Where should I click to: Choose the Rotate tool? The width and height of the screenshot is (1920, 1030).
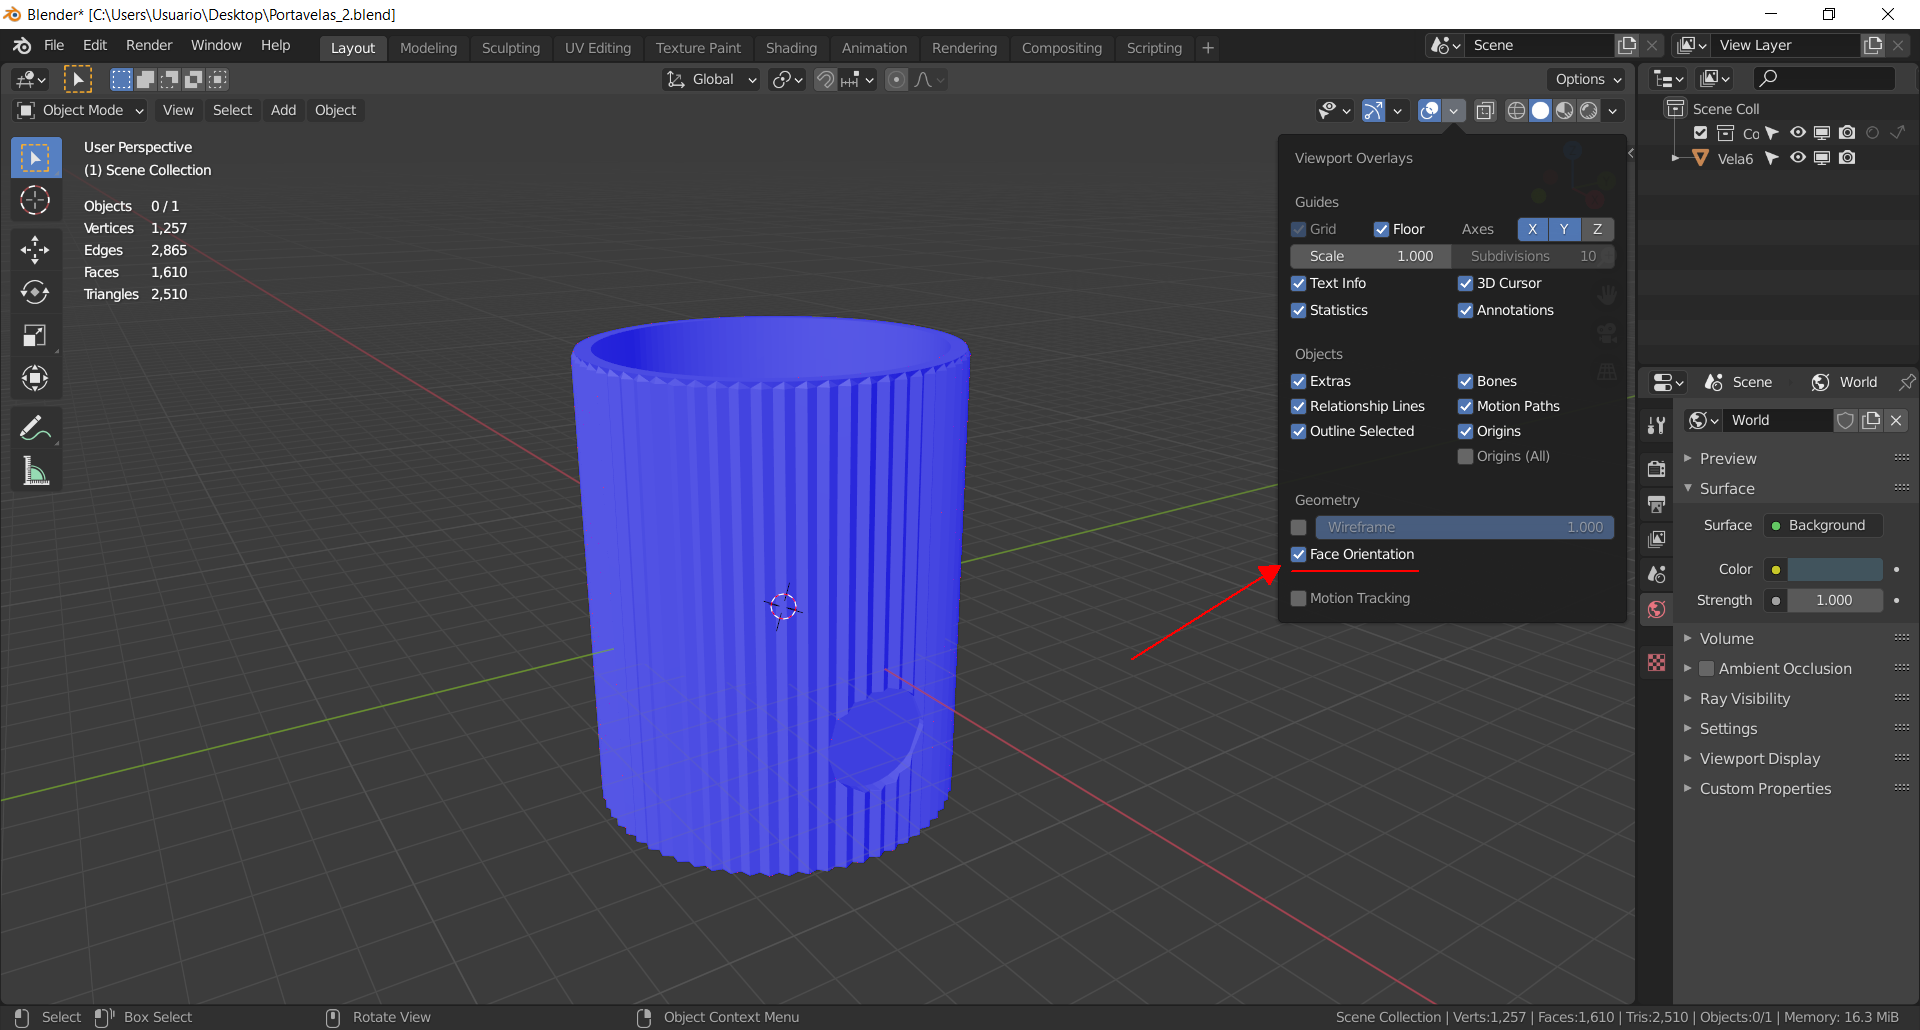pos(36,292)
